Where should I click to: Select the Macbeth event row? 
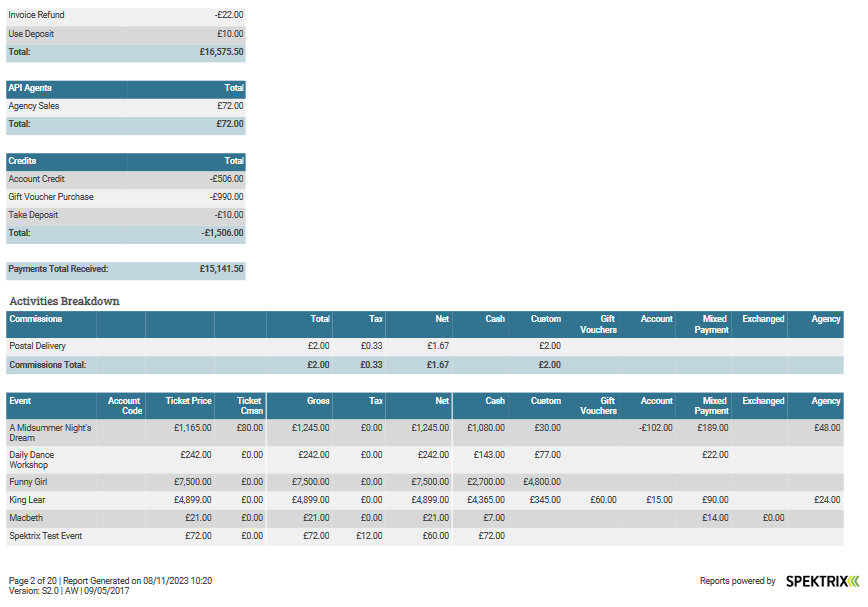(x=425, y=518)
